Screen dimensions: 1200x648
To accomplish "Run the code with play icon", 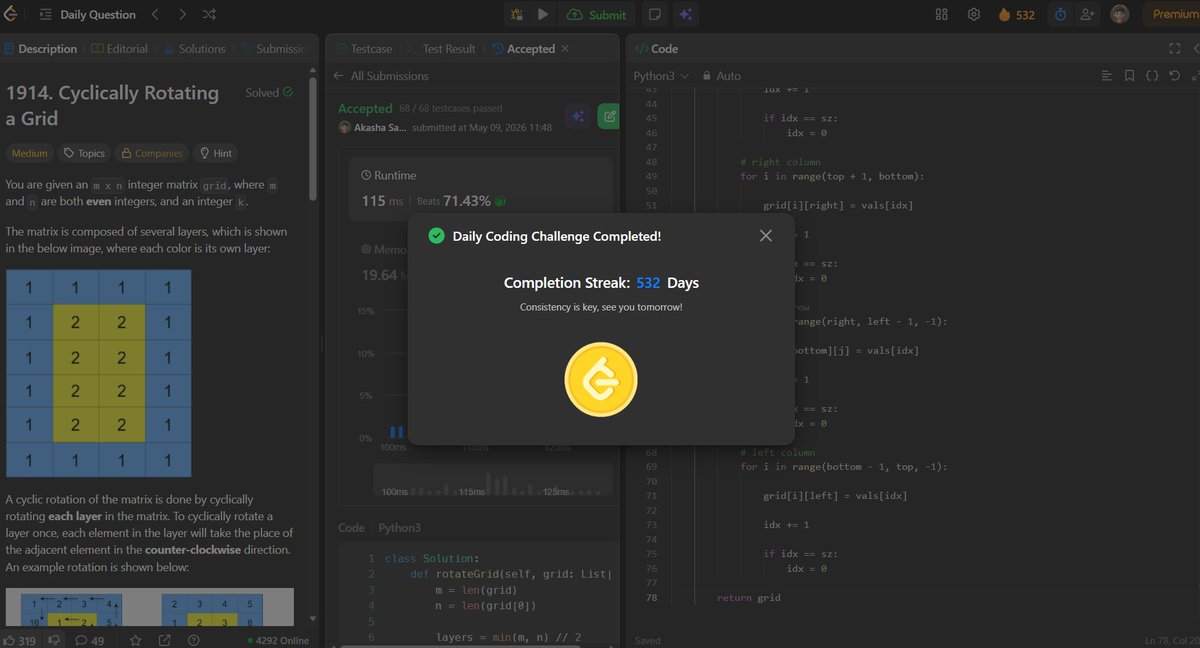I will (x=542, y=15).
